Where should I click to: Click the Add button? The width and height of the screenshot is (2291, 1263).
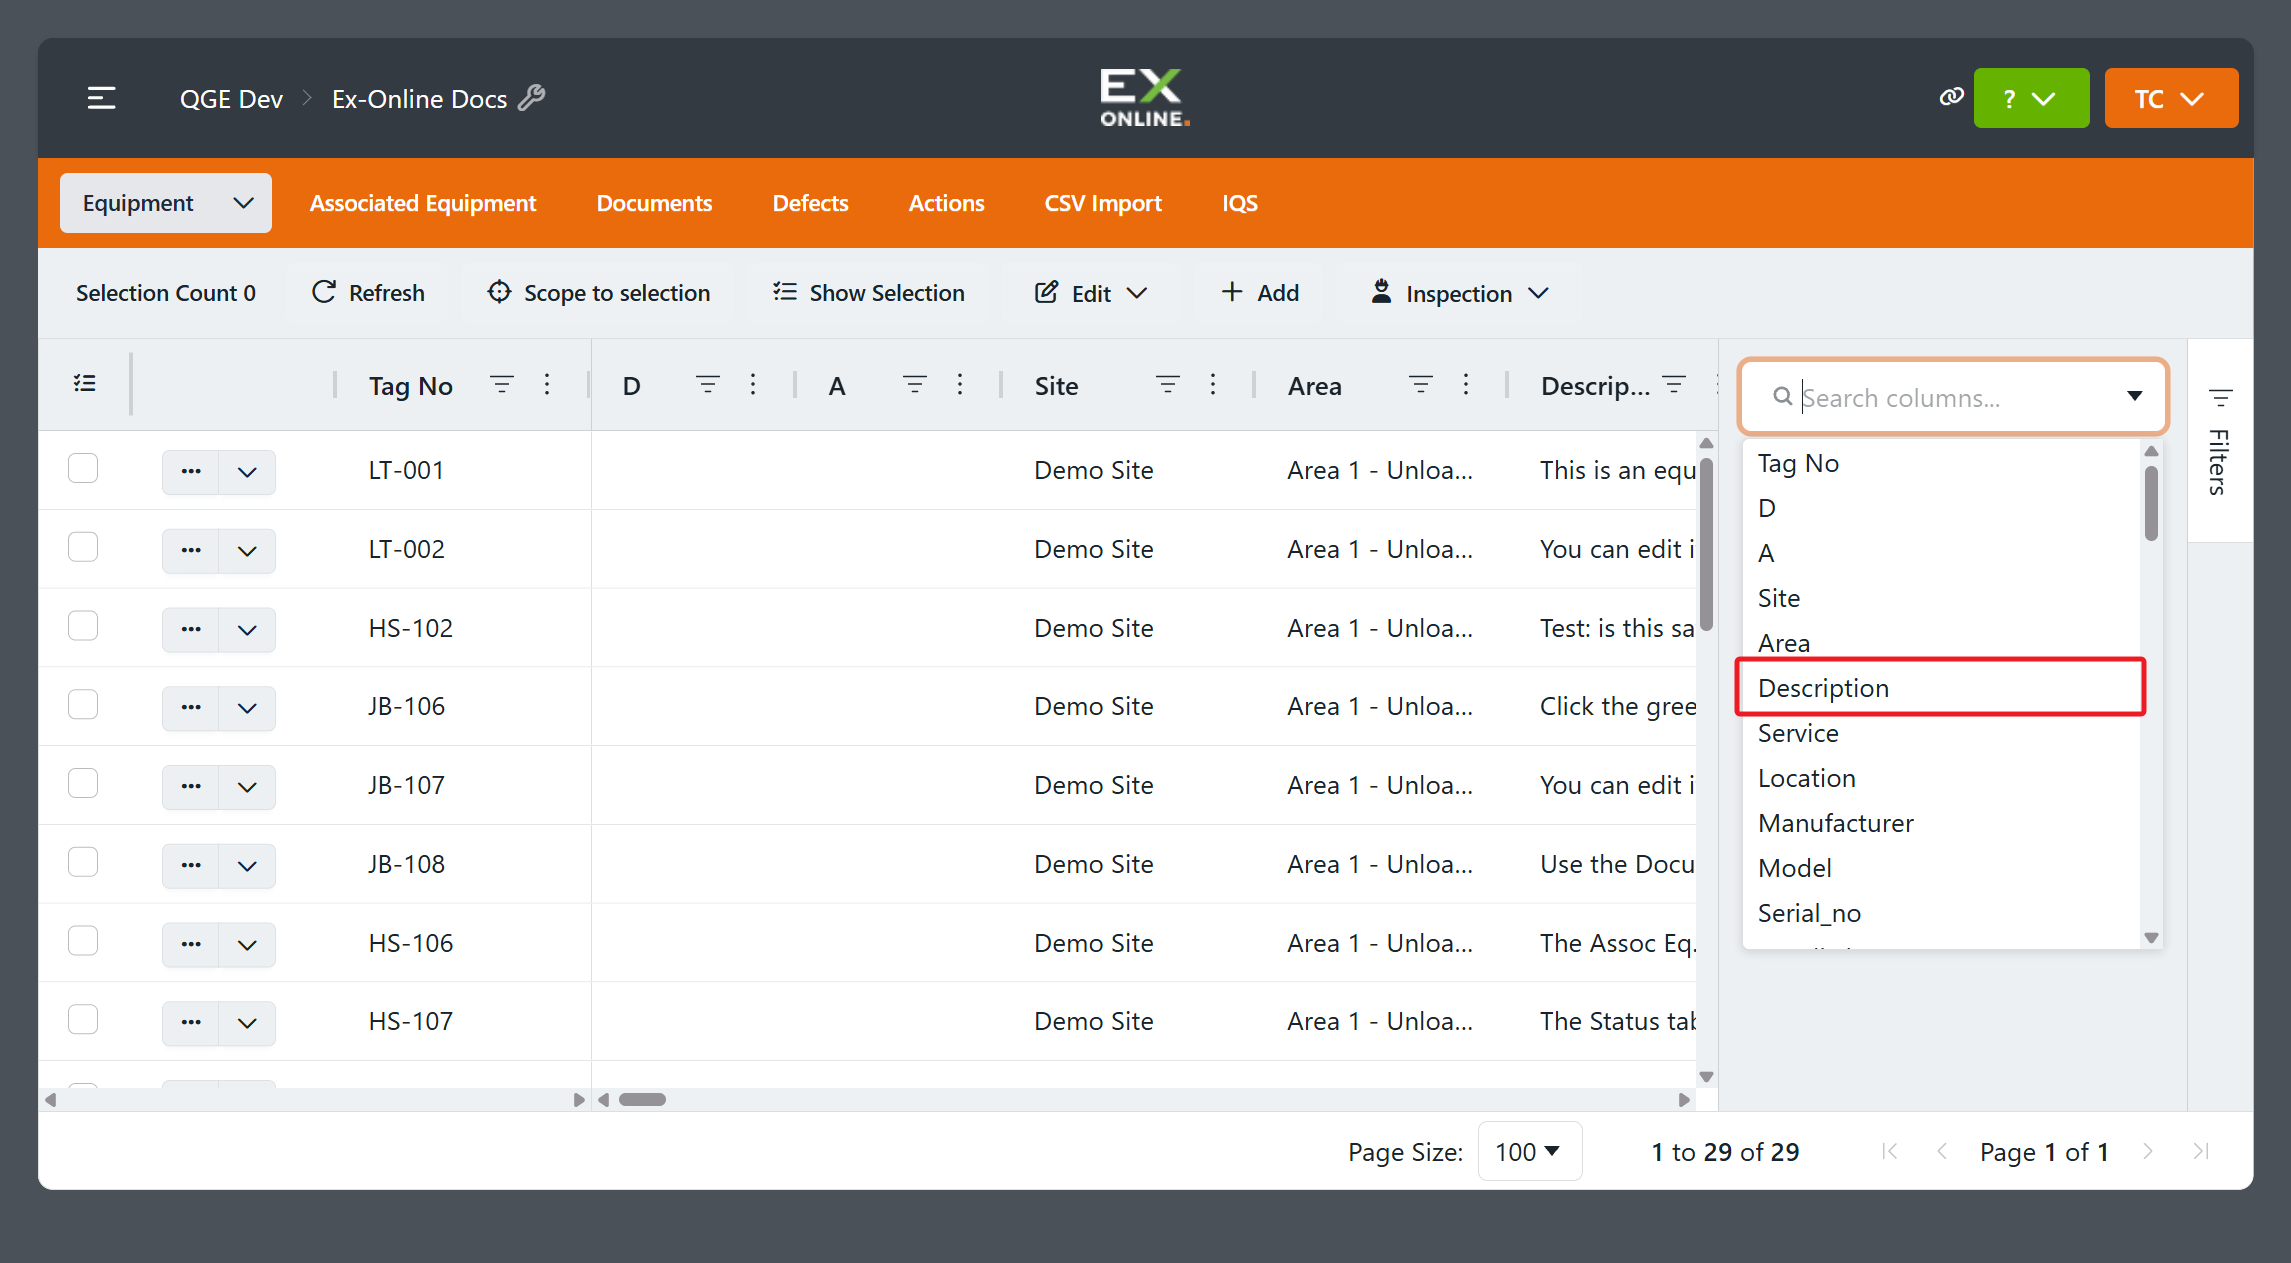click(x=1260, y=293)
